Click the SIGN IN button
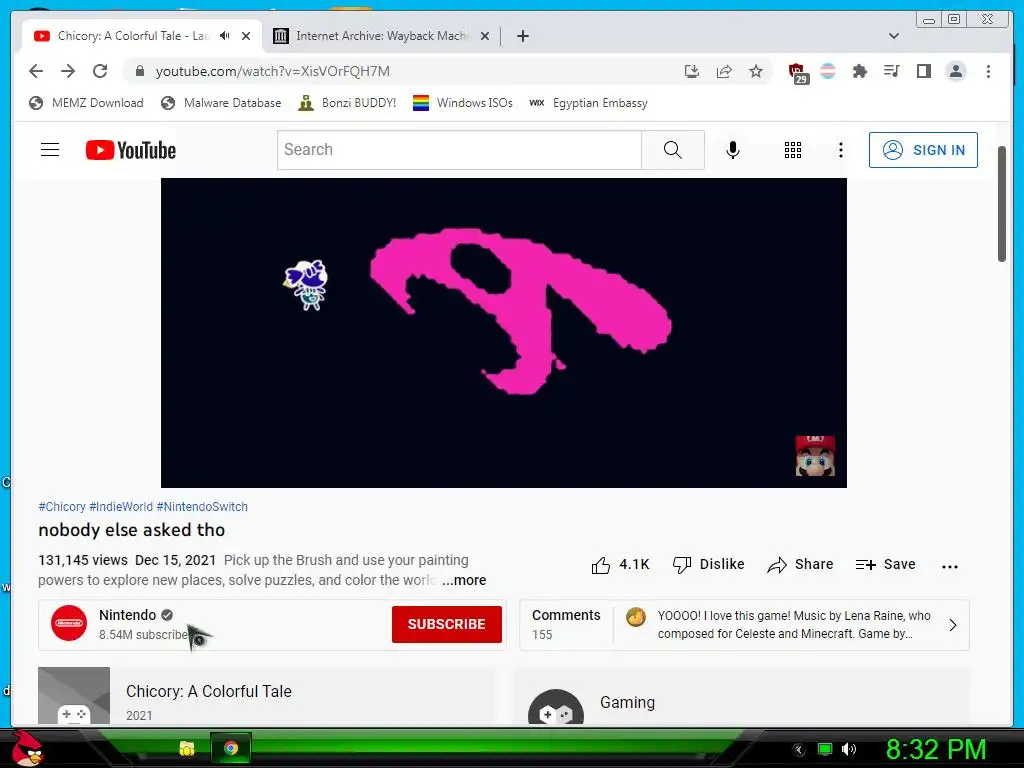The width and height of the screenshot is (1024, 768). pos(923,150)
